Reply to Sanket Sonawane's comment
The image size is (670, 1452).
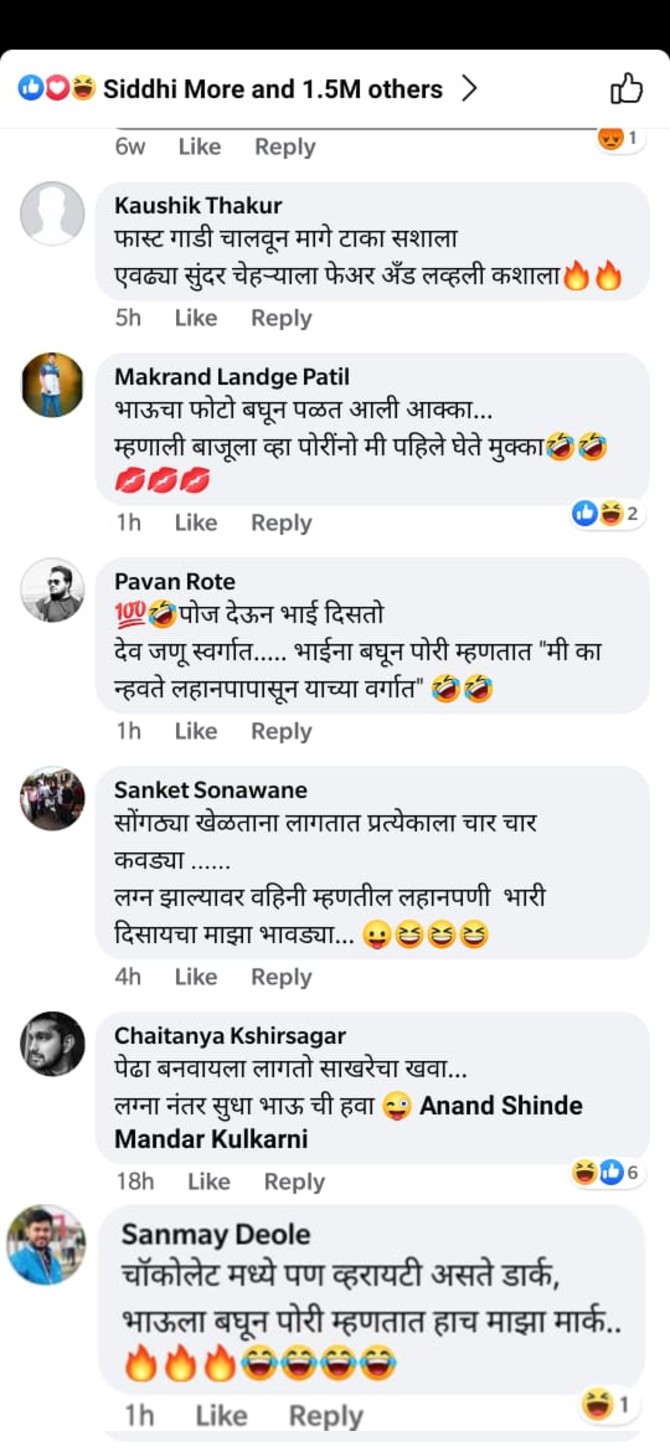point(281,977)
